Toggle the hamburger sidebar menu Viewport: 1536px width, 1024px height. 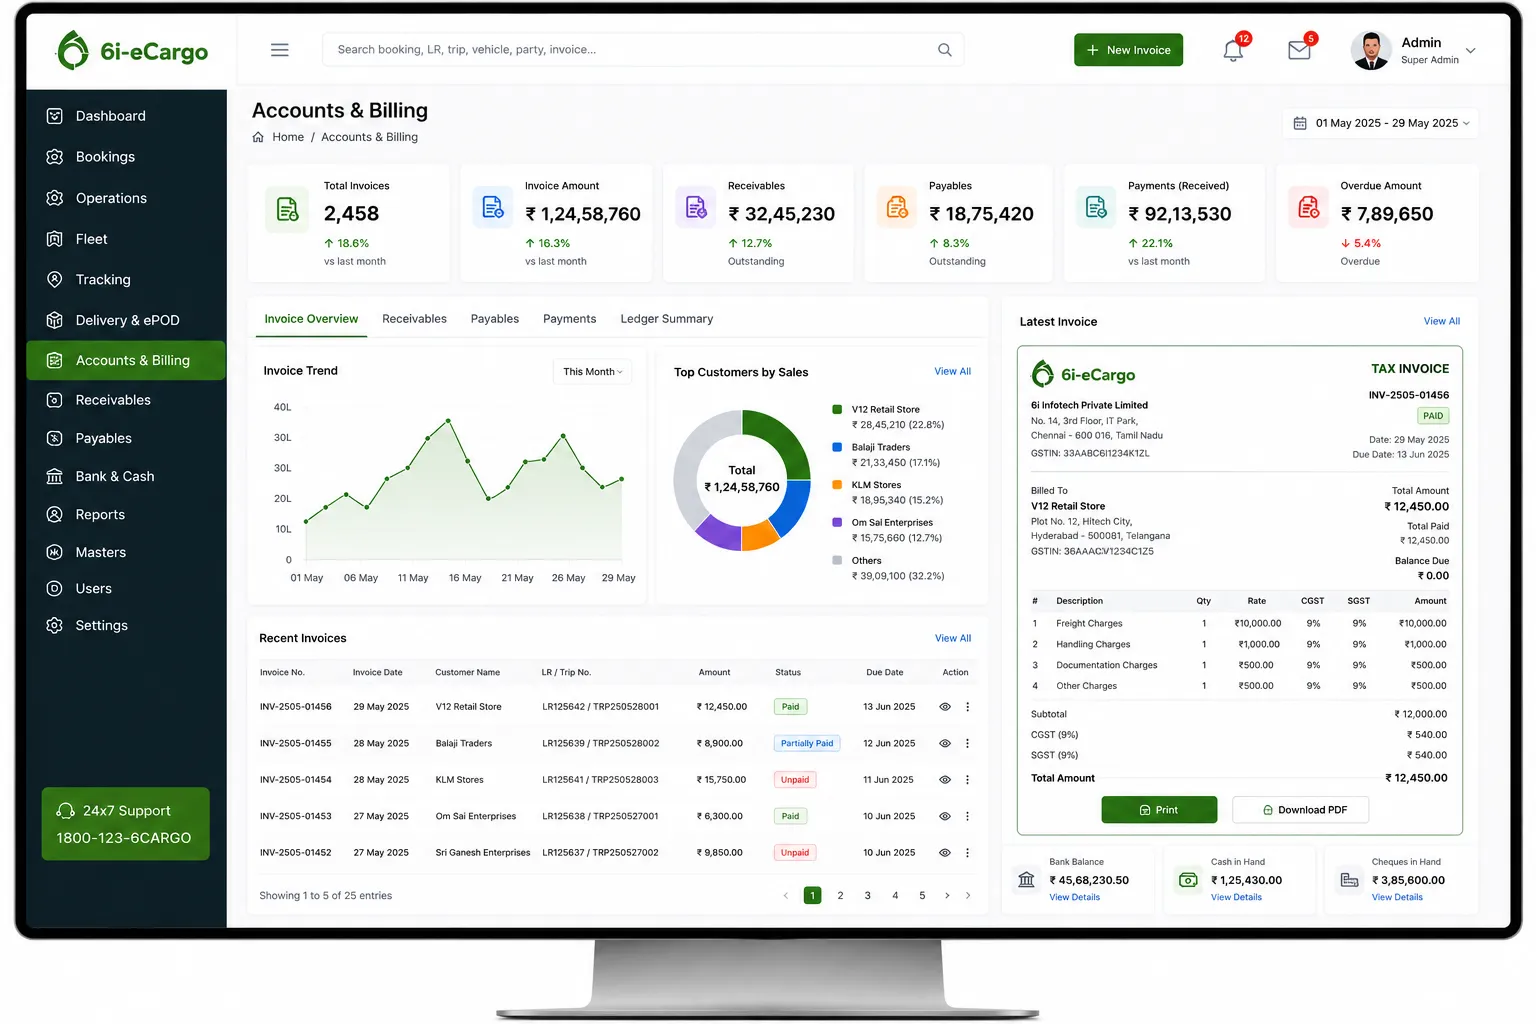pyautogui.click(x=280, y=50)
